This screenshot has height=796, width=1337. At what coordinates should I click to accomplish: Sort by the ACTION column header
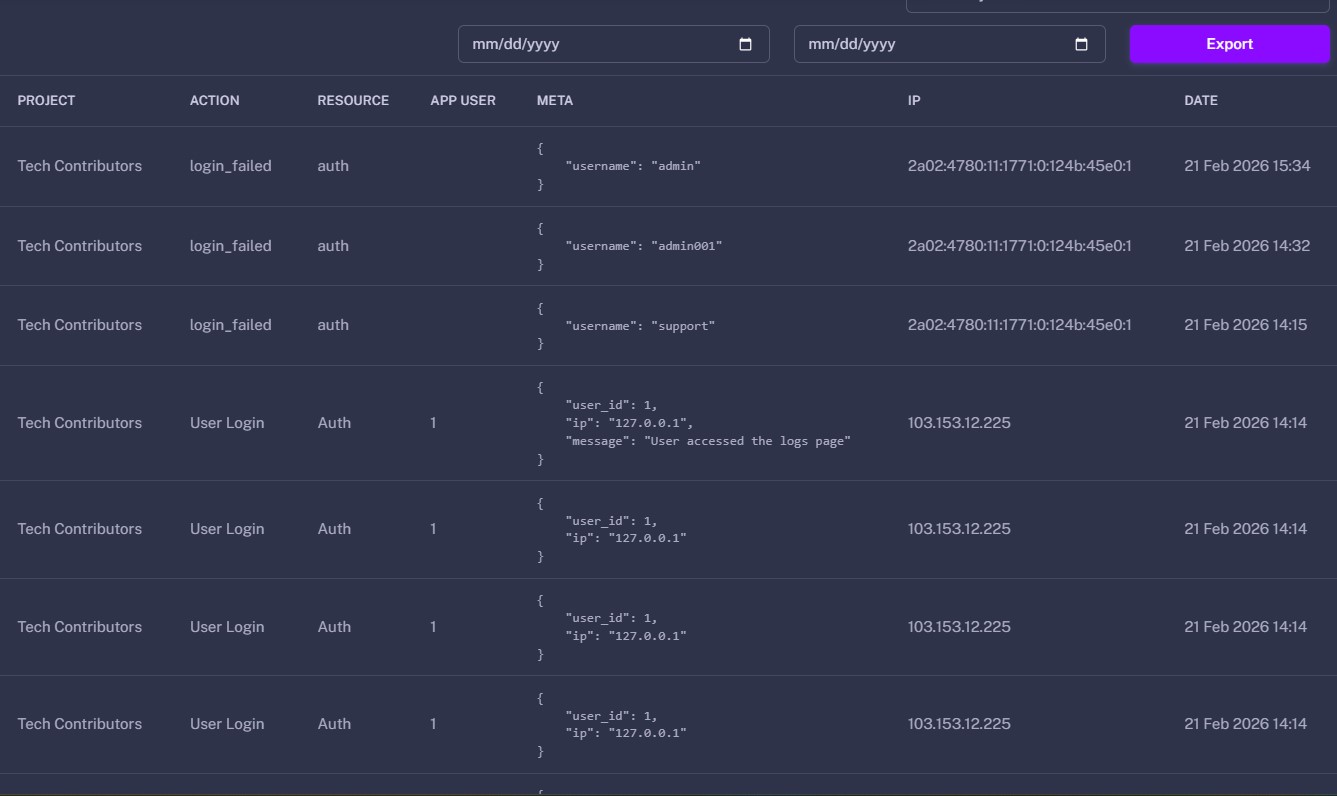tap(215, 100)
